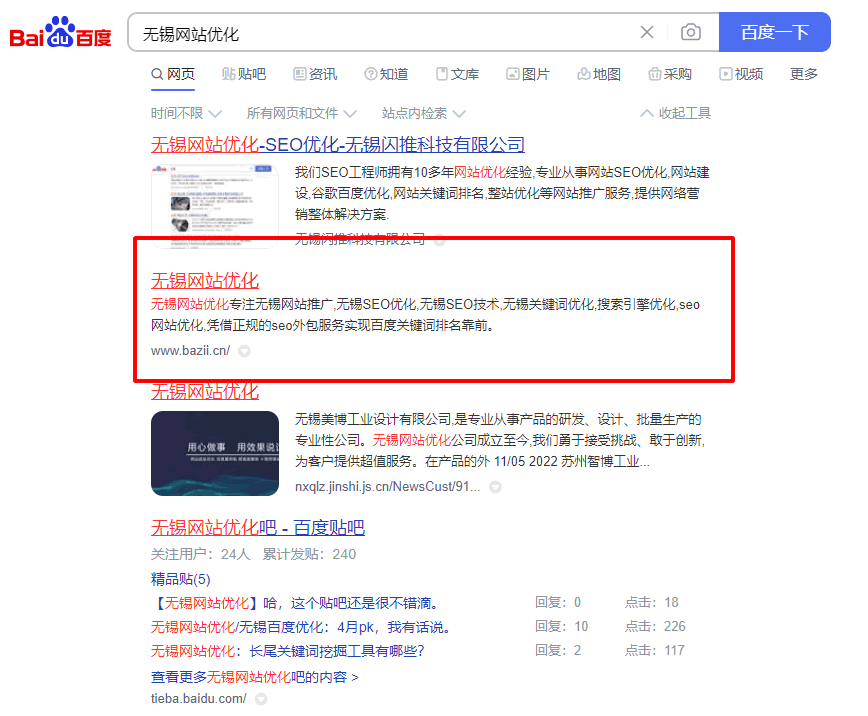Click the 累计发贴: 240 text
The height and width of the screenshot is (716, 868).
(x=309, y=554)
